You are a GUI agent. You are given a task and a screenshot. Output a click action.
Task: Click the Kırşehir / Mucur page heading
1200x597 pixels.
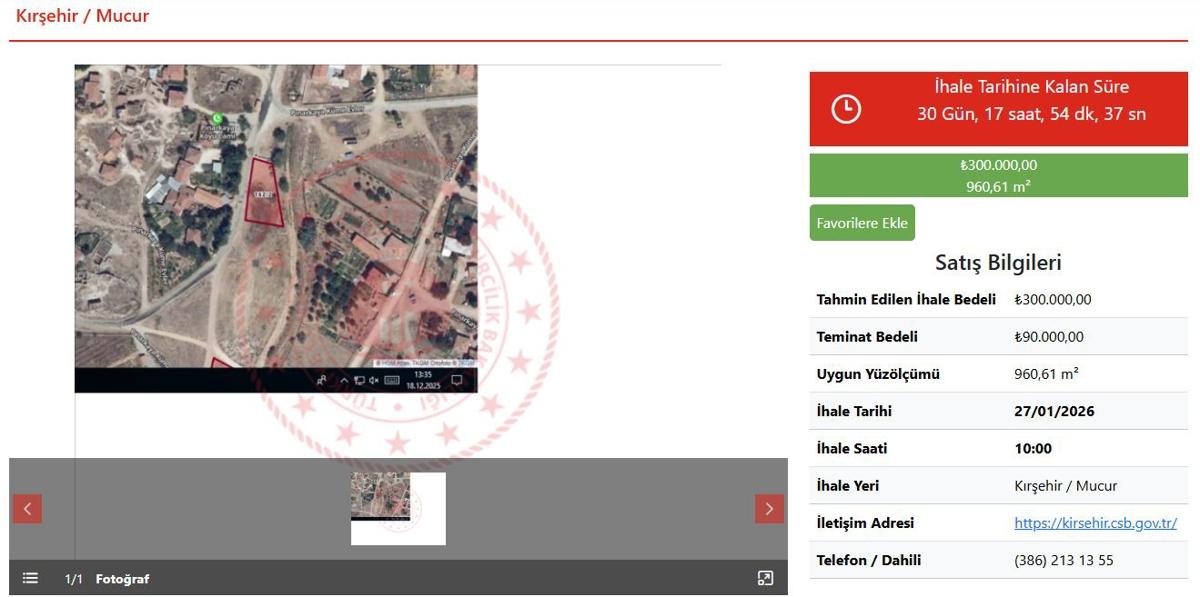point(82,16)
